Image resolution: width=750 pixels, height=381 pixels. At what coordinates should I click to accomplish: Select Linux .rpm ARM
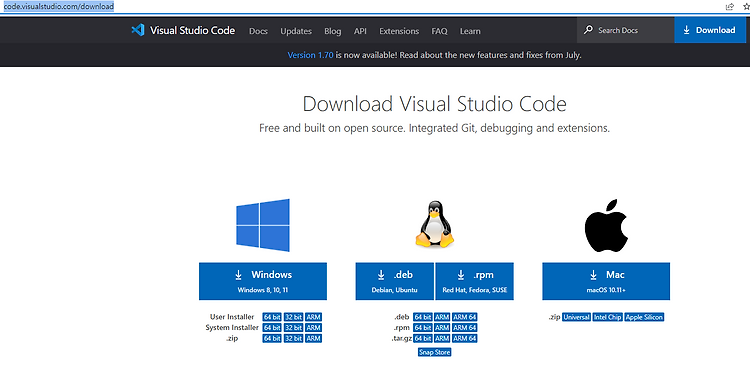[442, 327]
